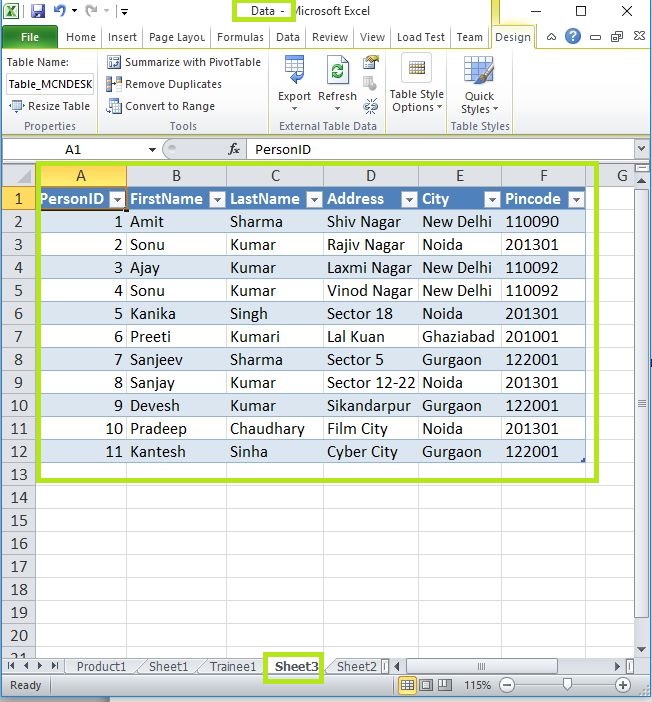652x702 pixels.
Task: Select the Load Test ribbon tab
Action: click(x=420, y=37)
